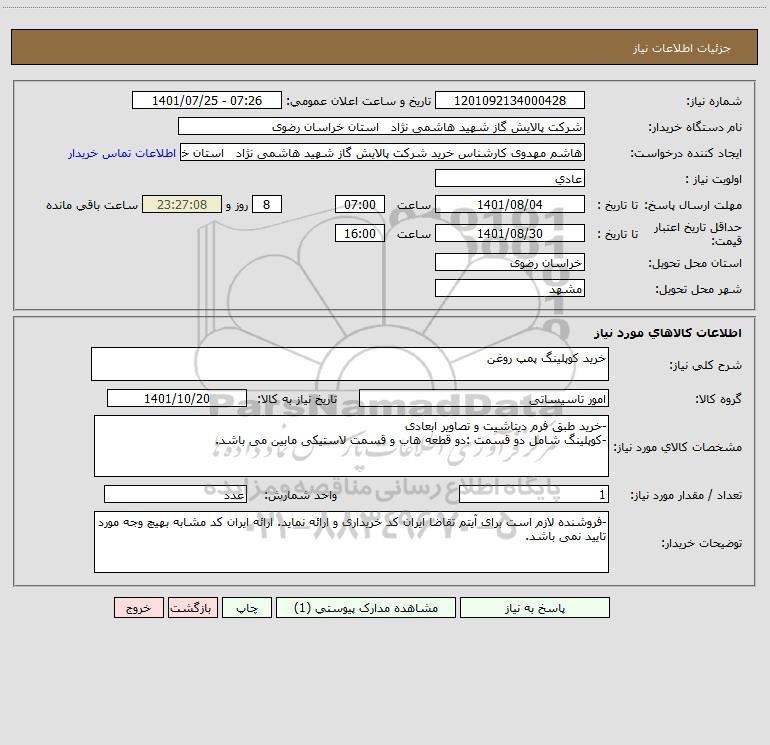
Task: Click goods group field امور تاسیساتی
Action: pos(484,398)
